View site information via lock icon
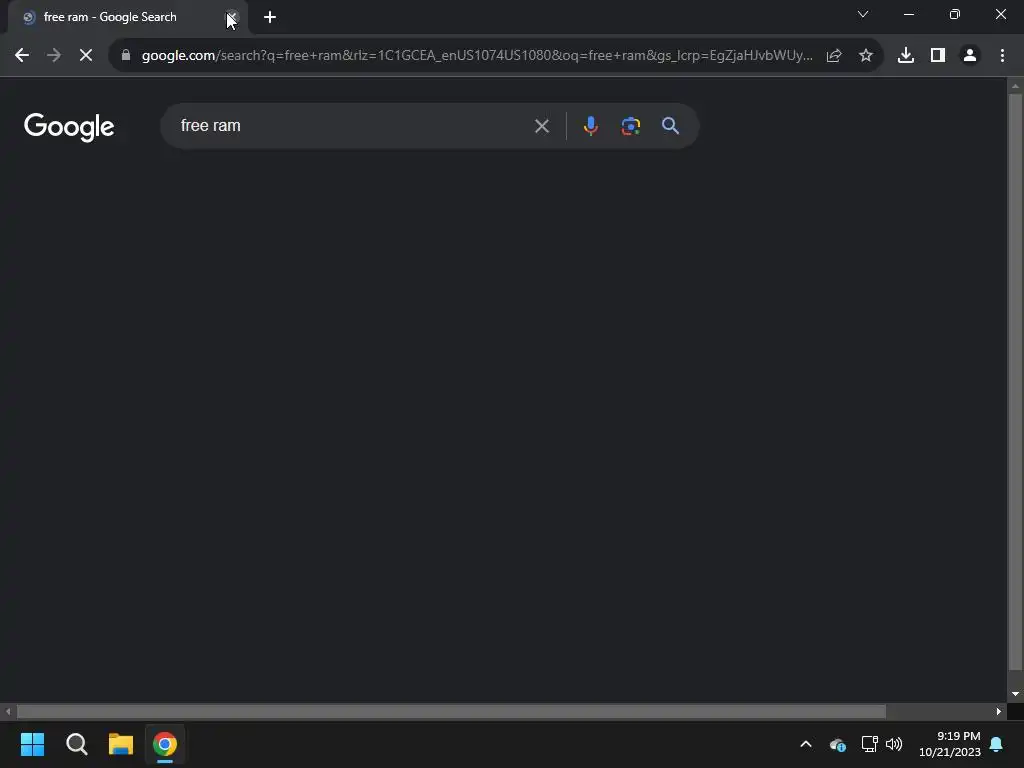This screenshot has width=1024, height=768. (126, 56)
